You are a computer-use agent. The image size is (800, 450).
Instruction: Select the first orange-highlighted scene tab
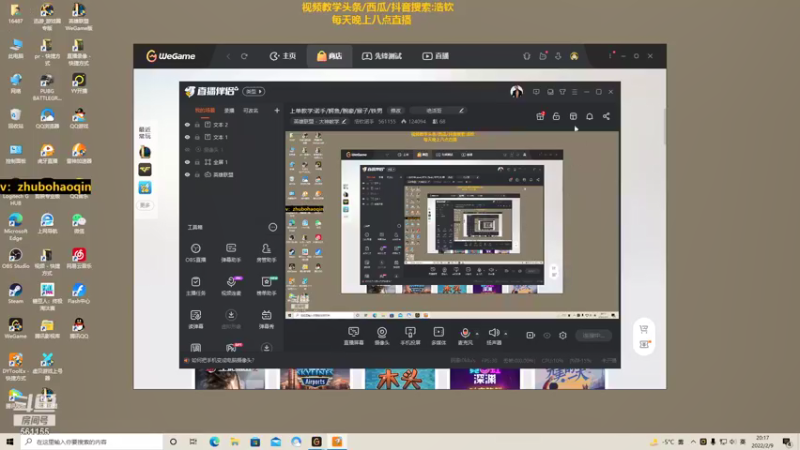(x=205, y=111)
